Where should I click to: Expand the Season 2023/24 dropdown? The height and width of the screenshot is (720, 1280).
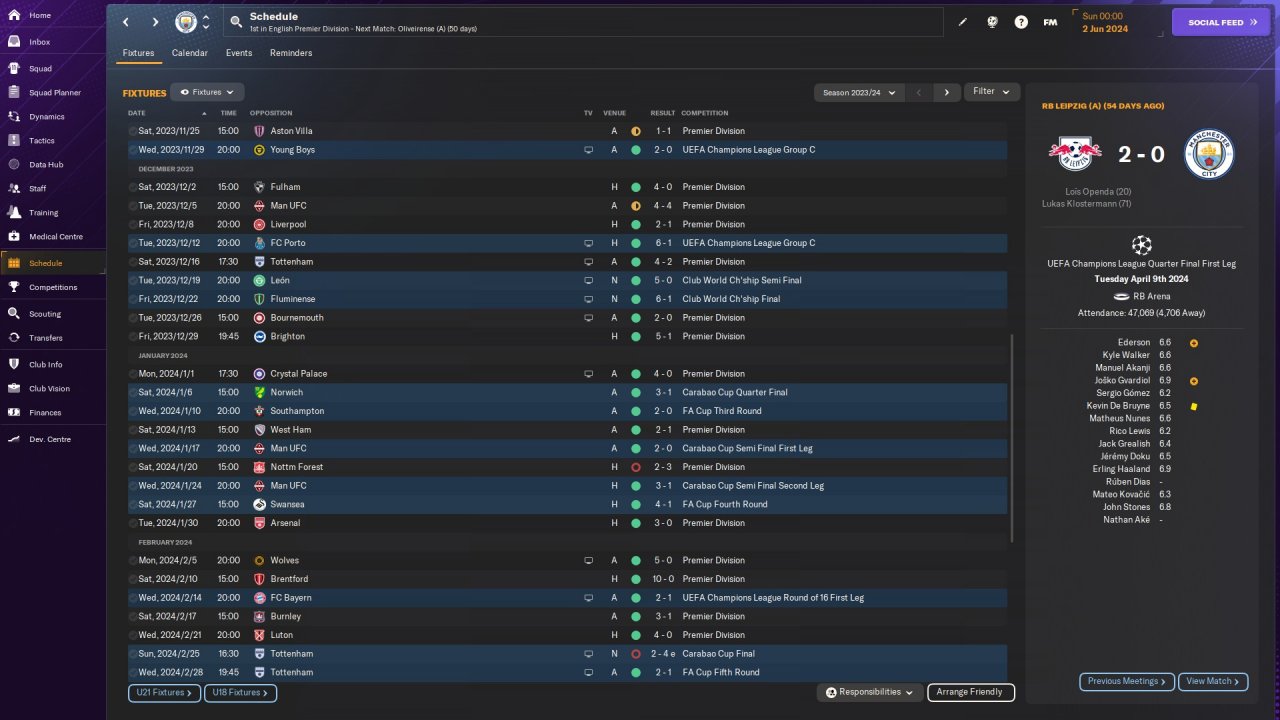(859, 92)
